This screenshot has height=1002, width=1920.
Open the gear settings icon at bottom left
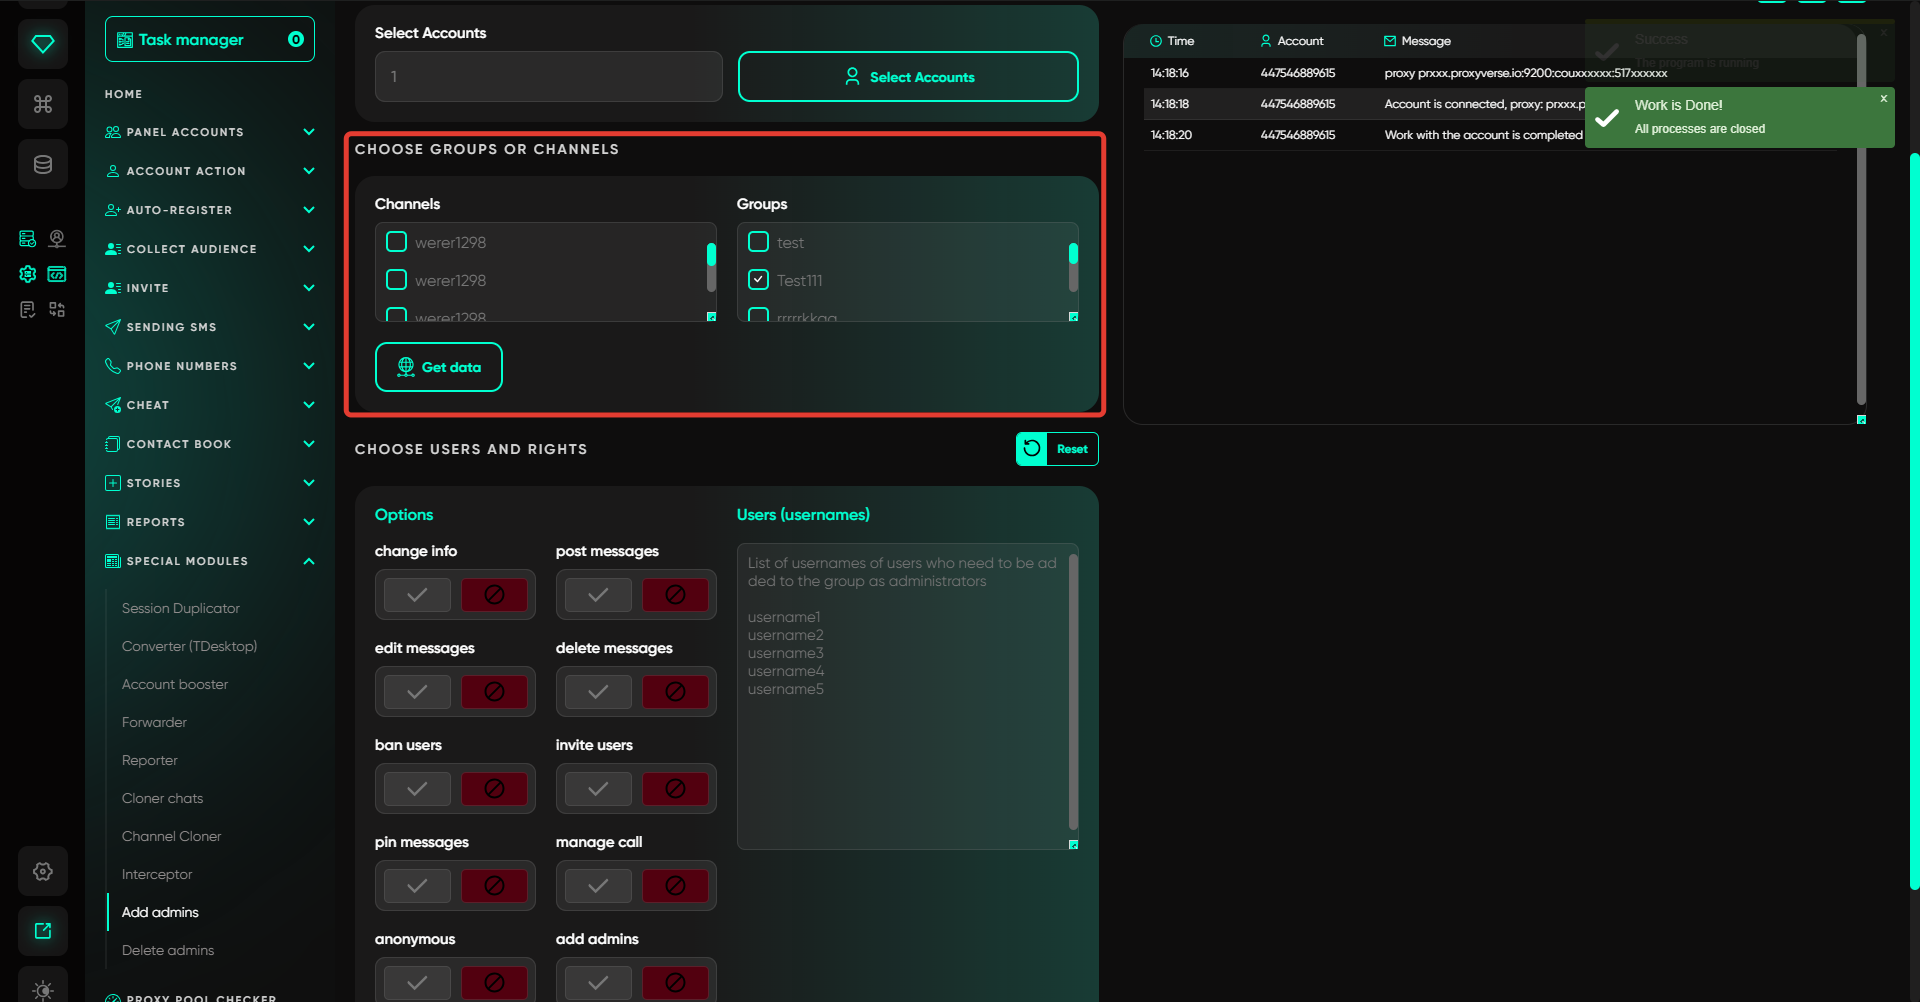pos(43,871)
